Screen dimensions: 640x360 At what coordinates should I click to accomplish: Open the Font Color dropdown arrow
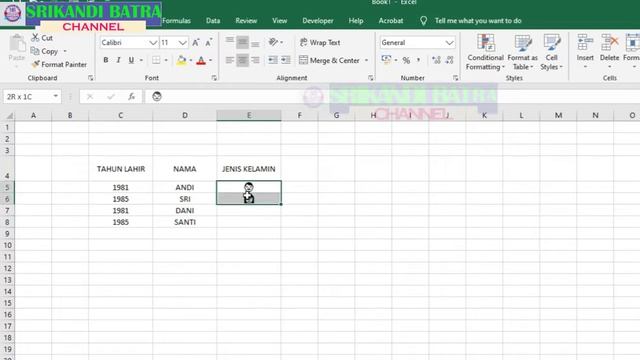tap(211, 60)
